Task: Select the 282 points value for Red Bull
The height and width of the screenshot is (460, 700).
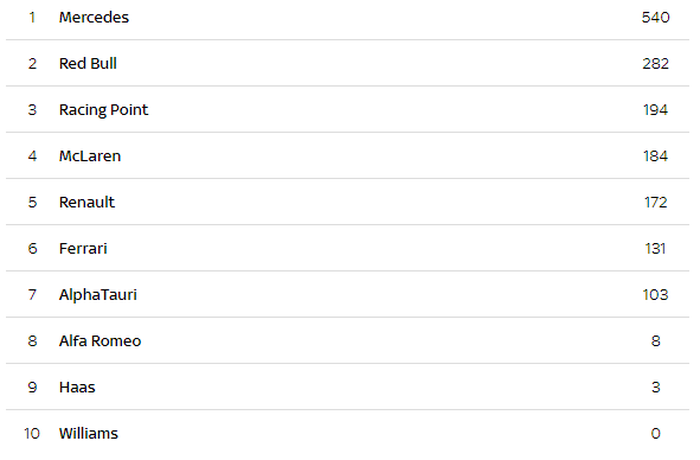Action: 655,64
